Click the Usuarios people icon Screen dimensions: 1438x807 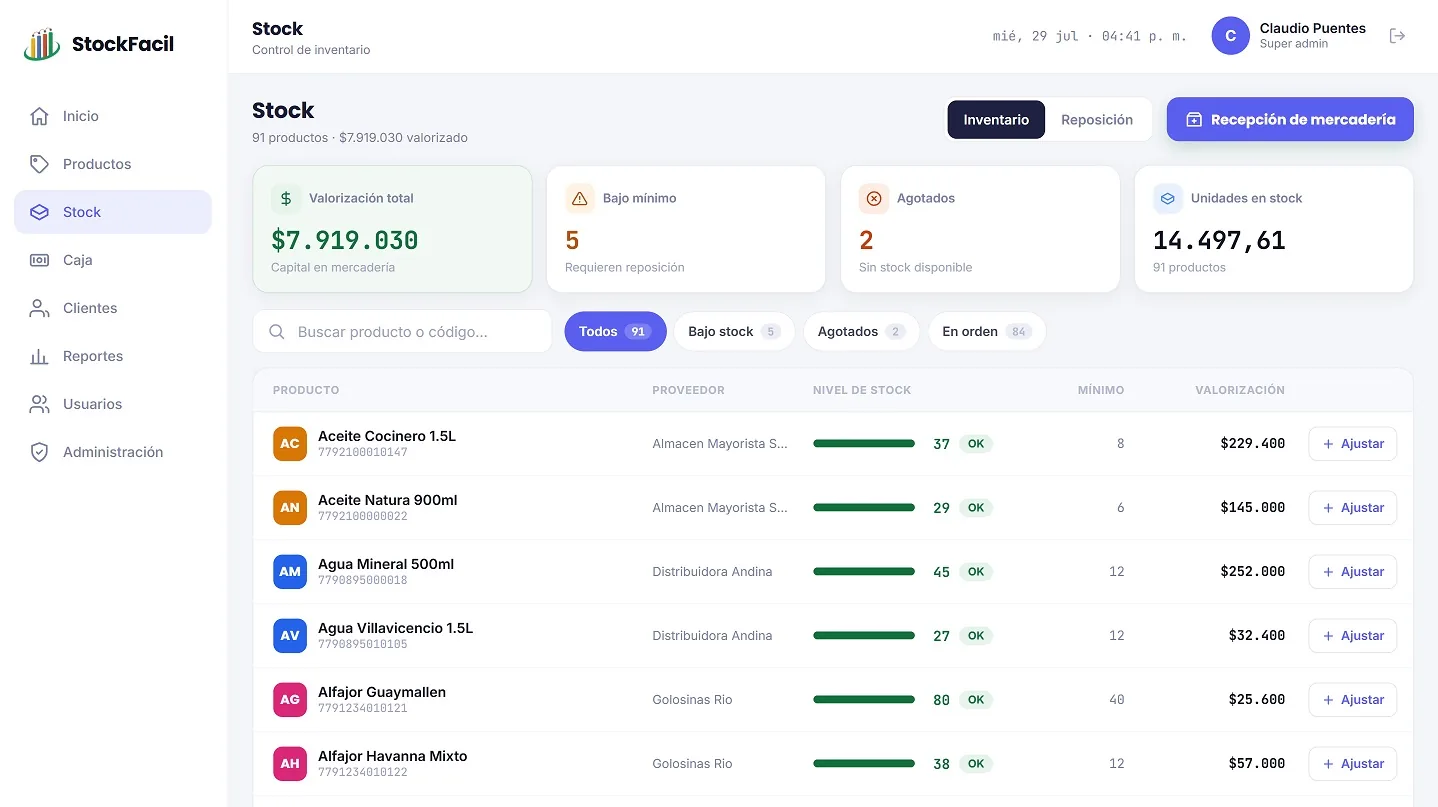click(x=39, y=404)
